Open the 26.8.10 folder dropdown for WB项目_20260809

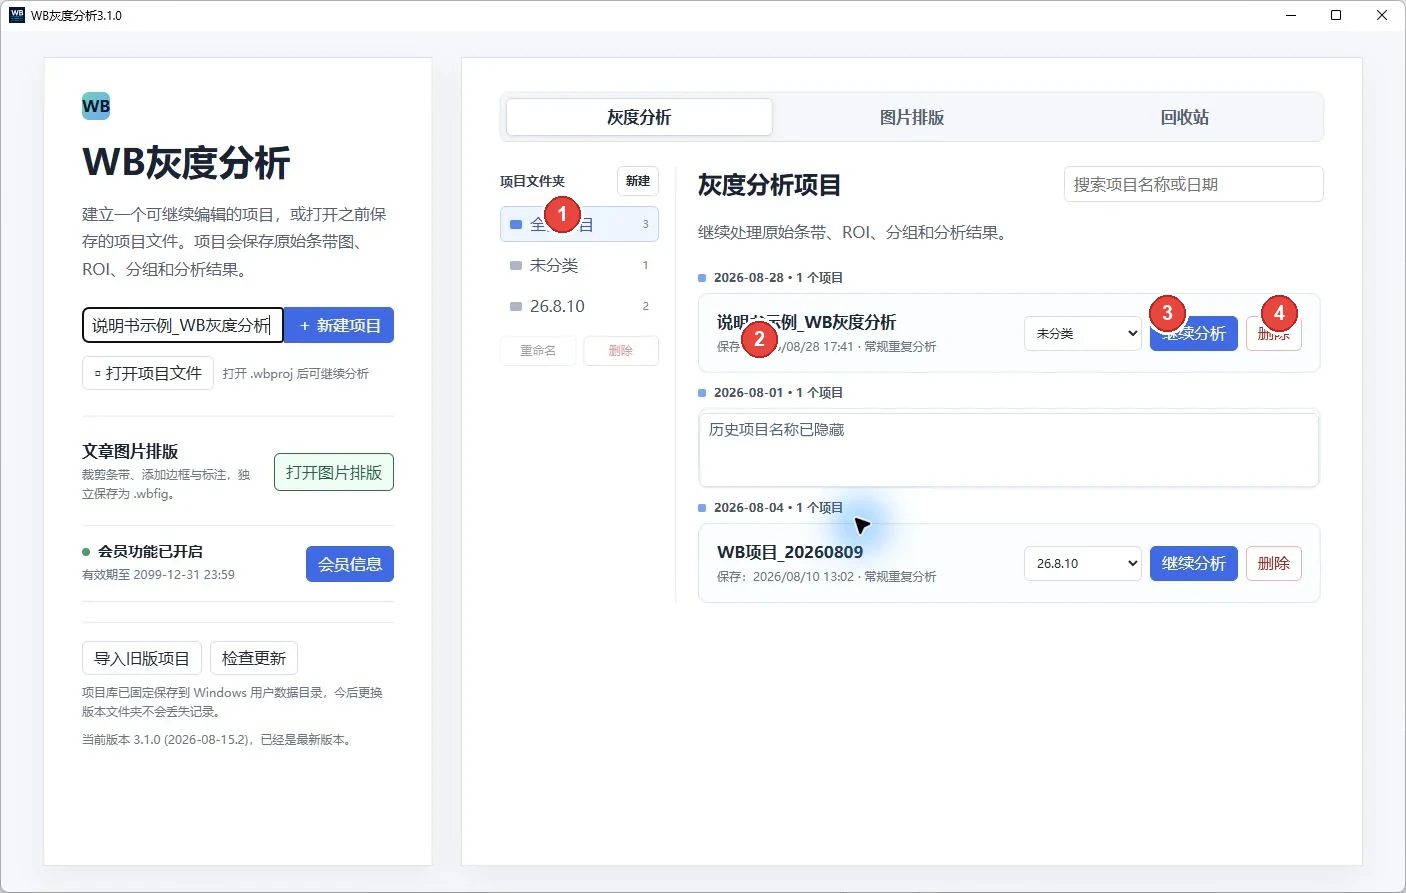[1083, 564]
